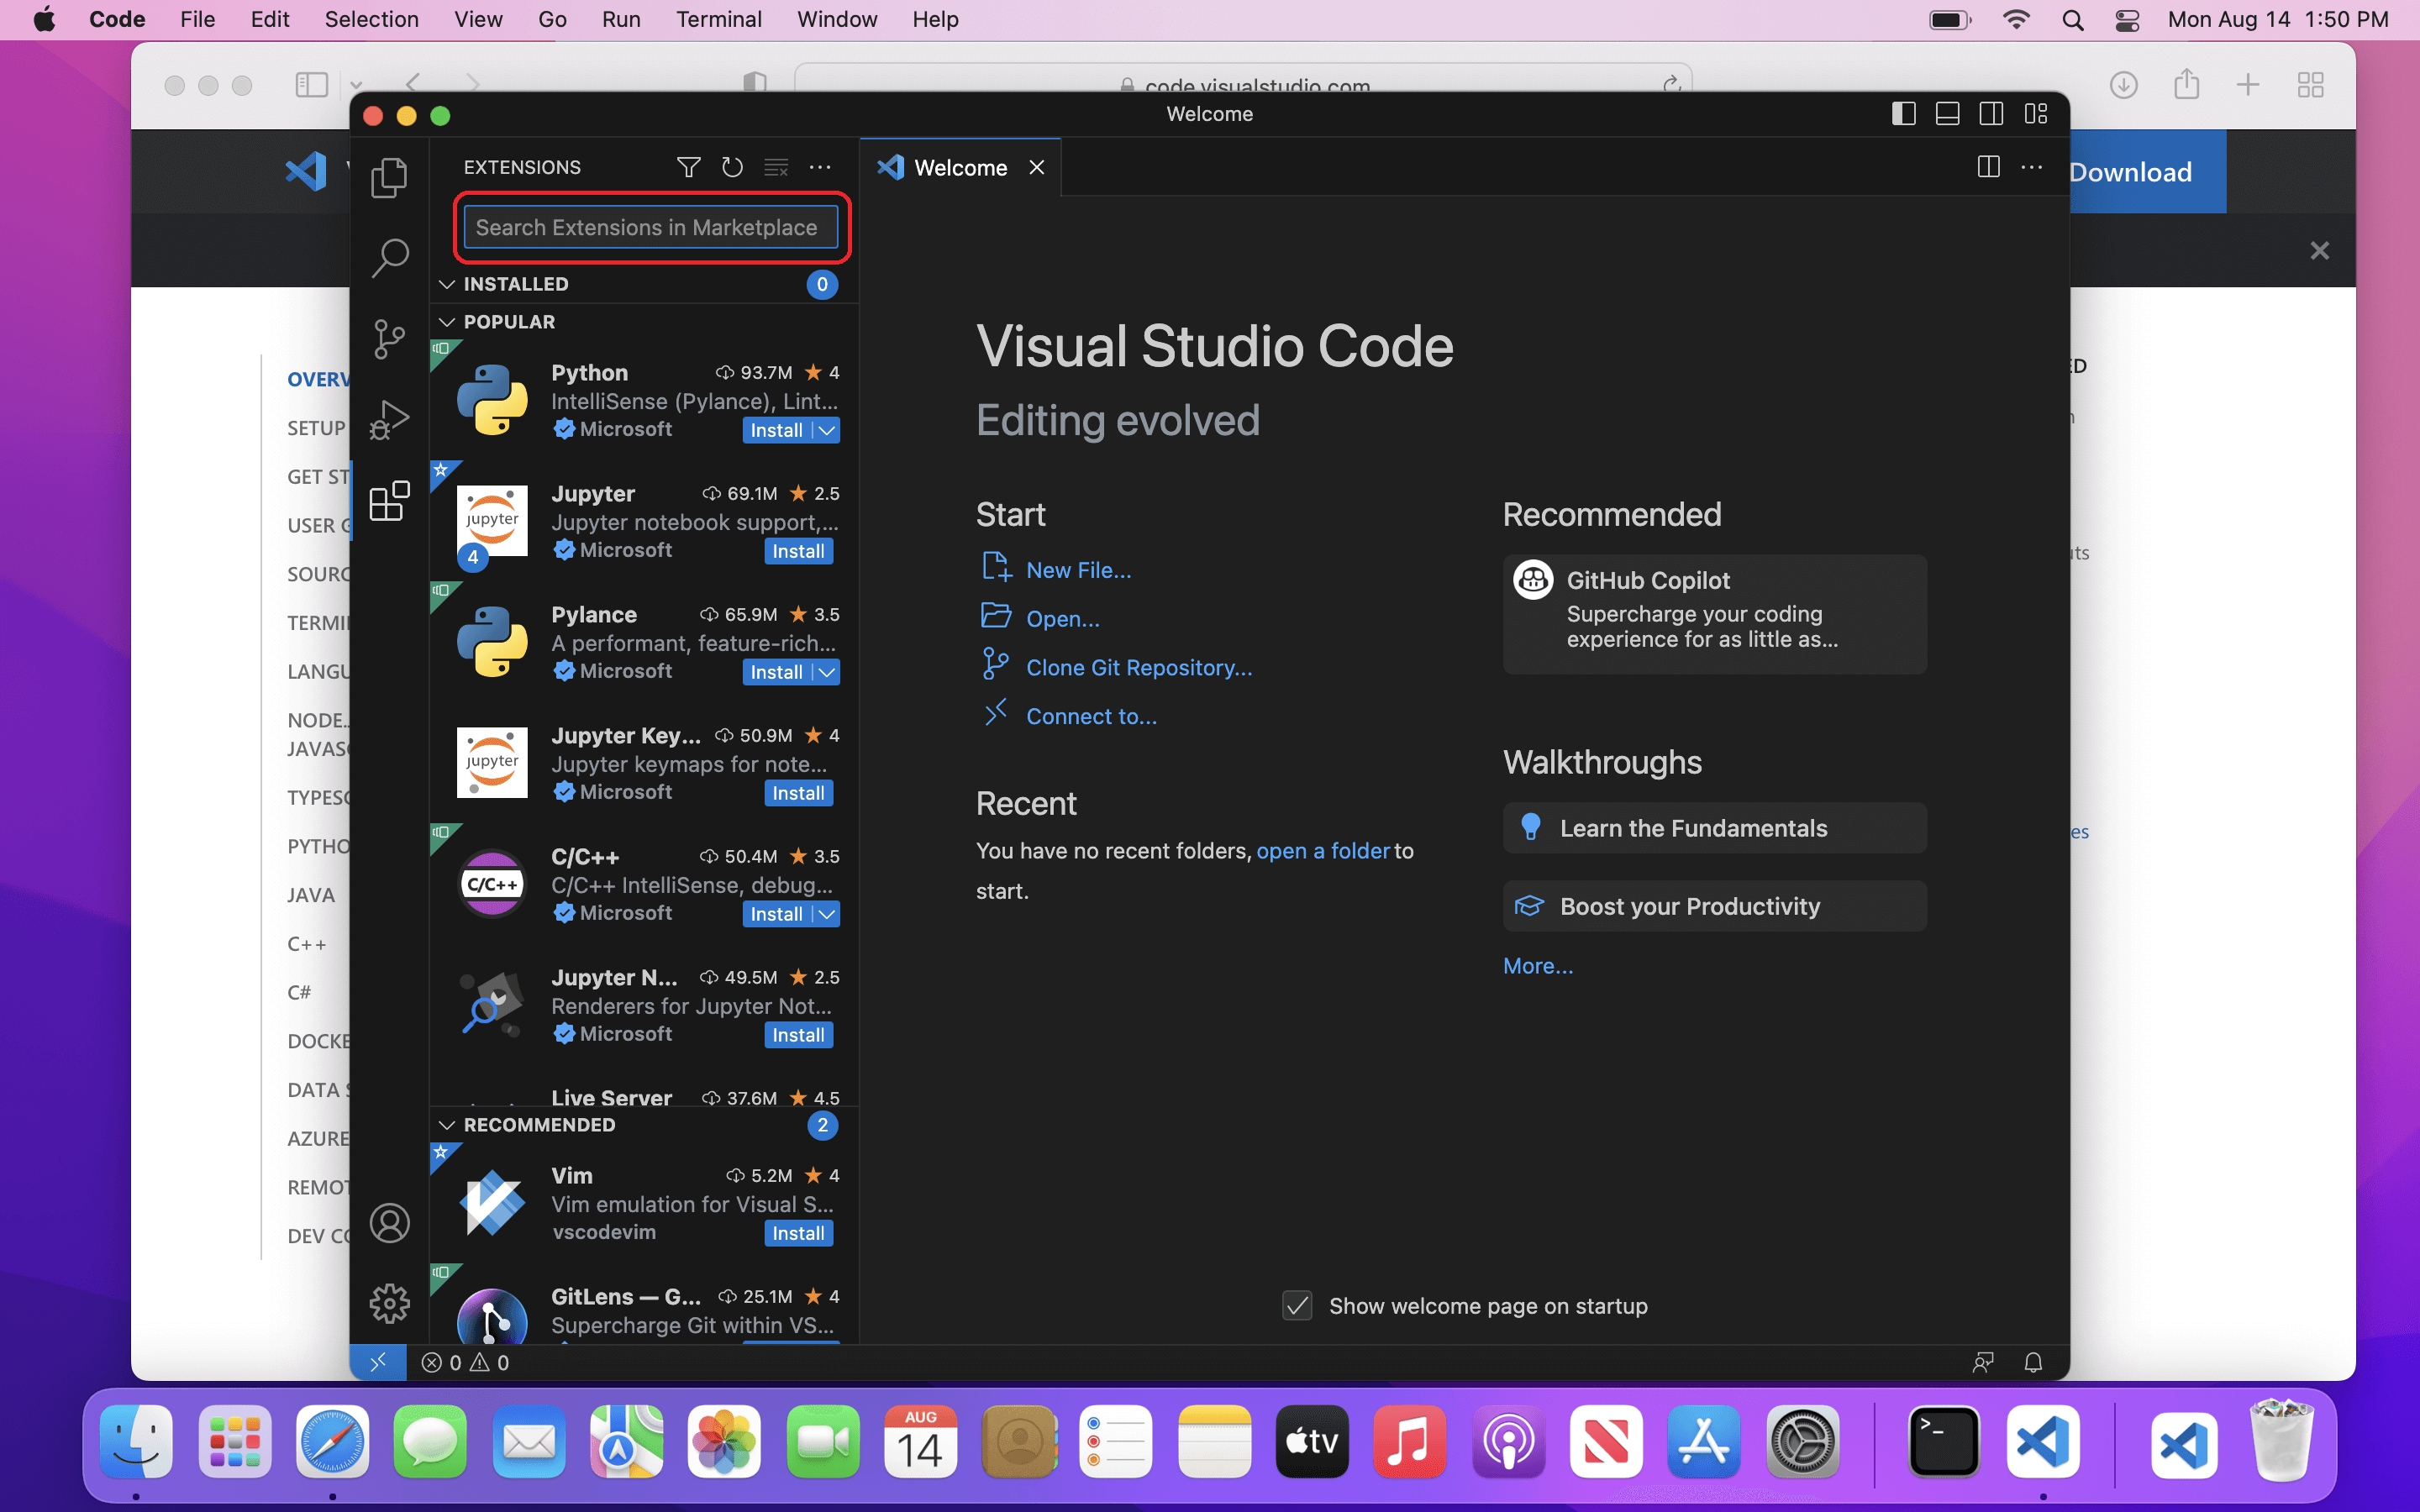Collapse the INSTALLED extensions section
This screenshot has height=1512, width=2420.
coord(447,284)
